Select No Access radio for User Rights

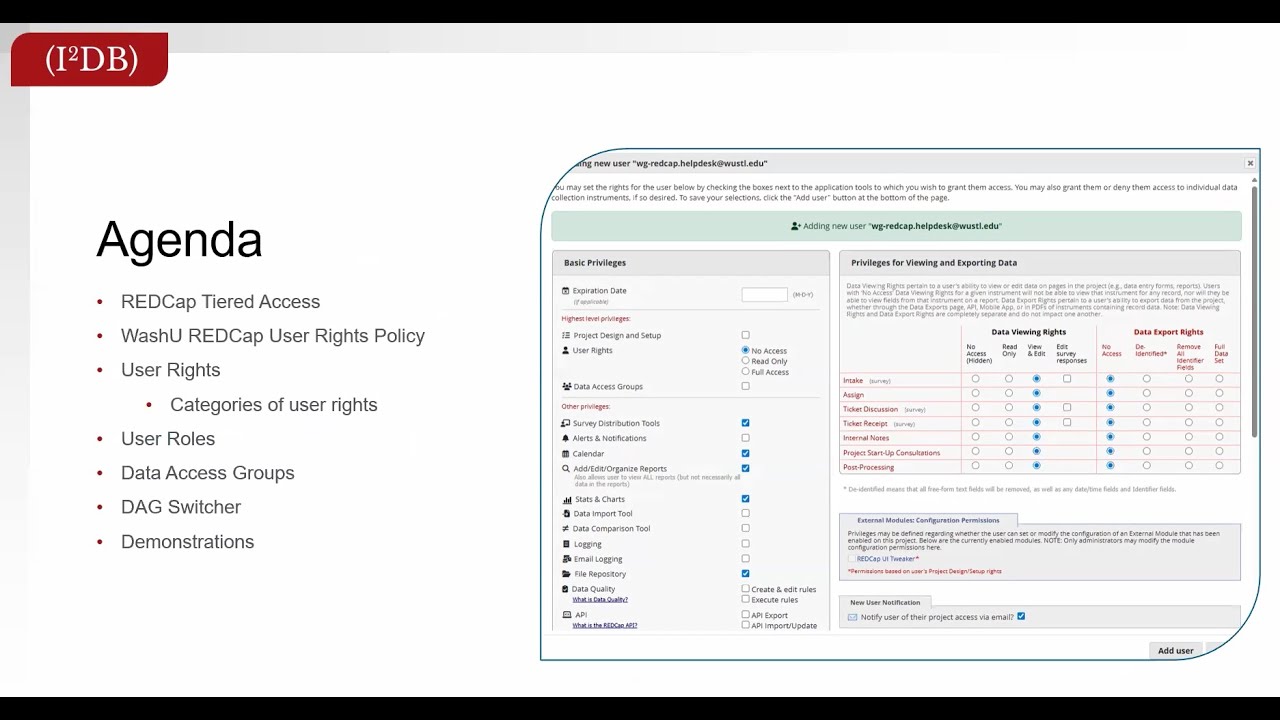click(x=745, y=350)
